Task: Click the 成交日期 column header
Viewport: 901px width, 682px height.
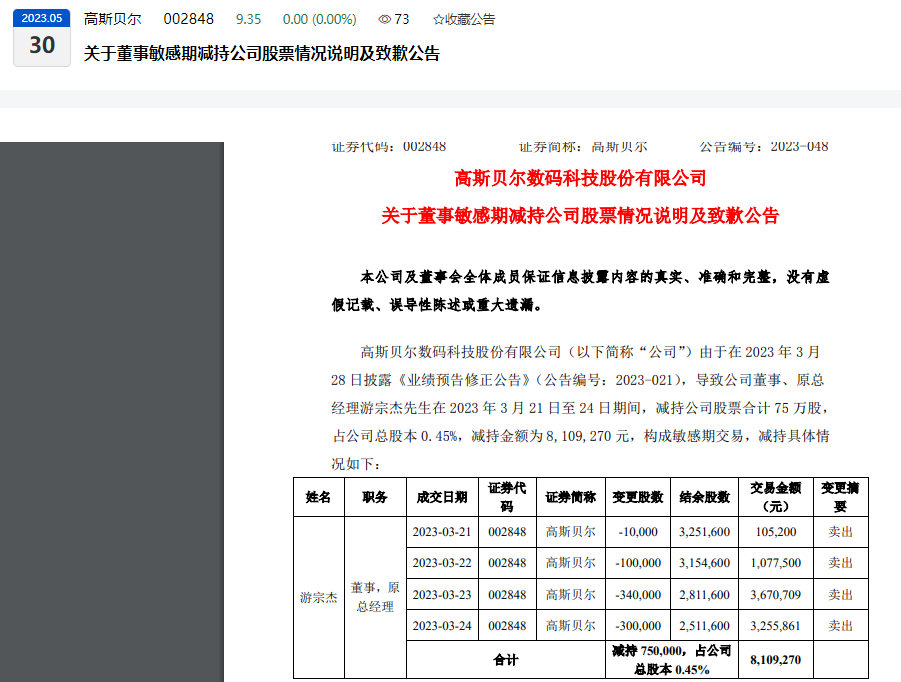Action: click(x=442, y=497)
